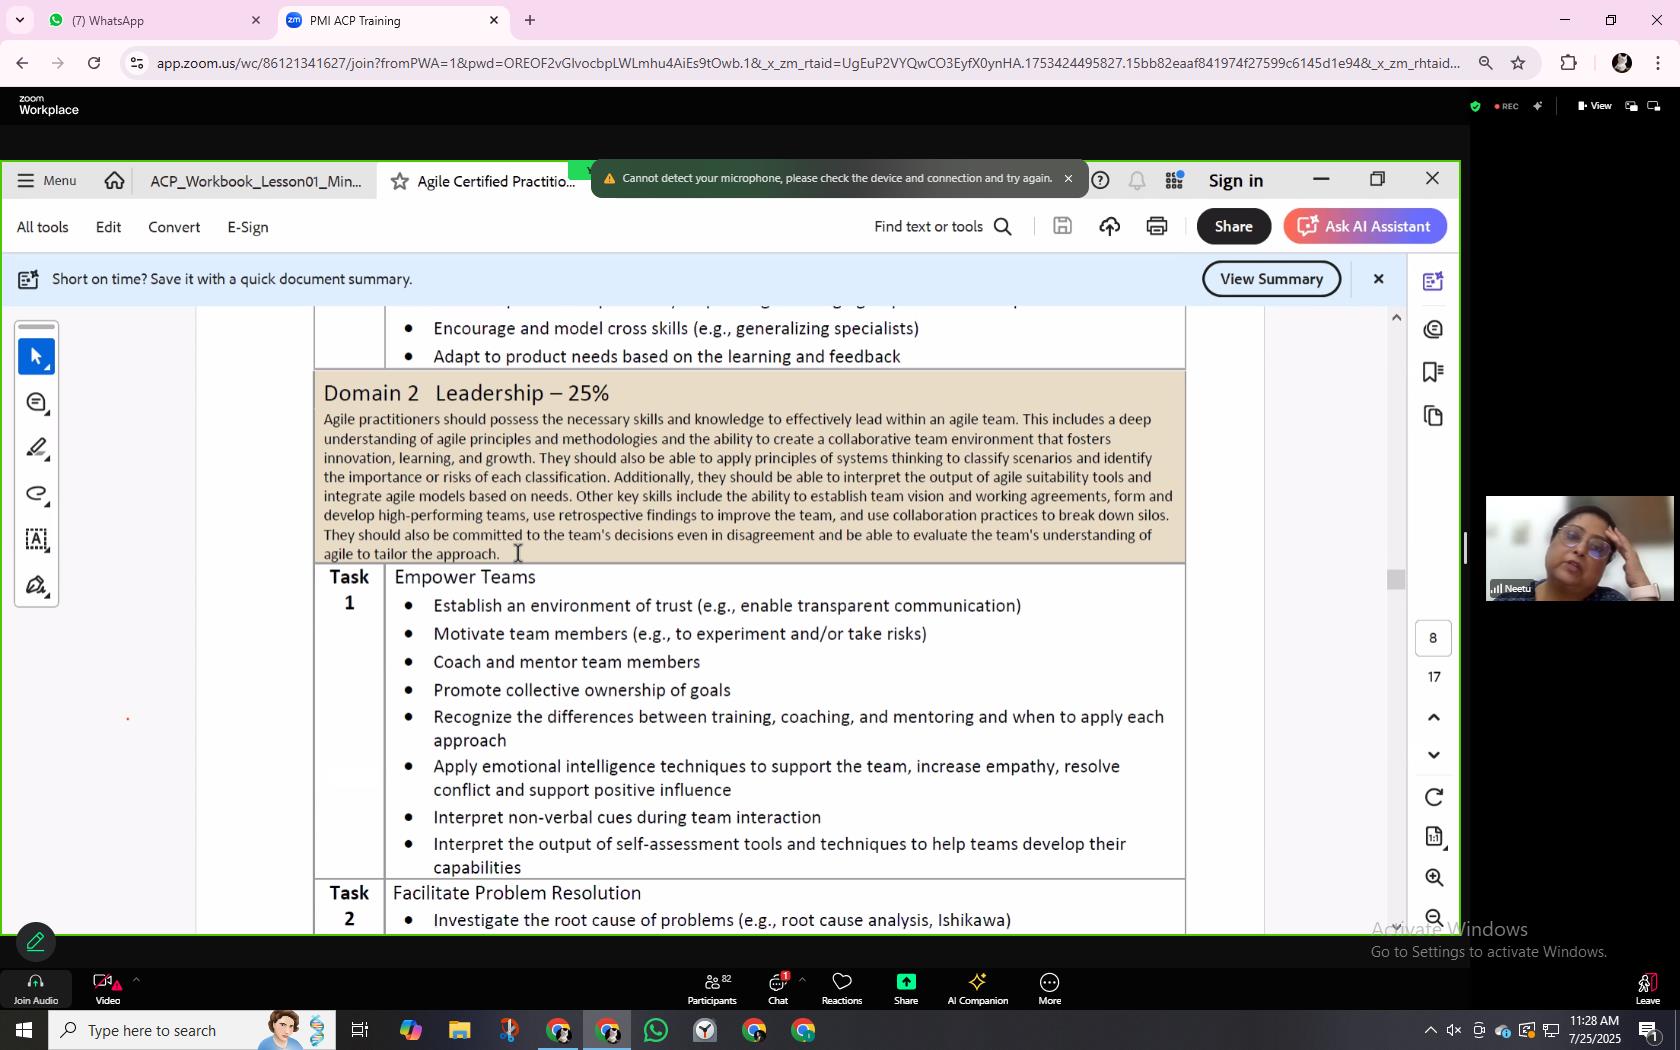Open Zoom More options

1049,988
